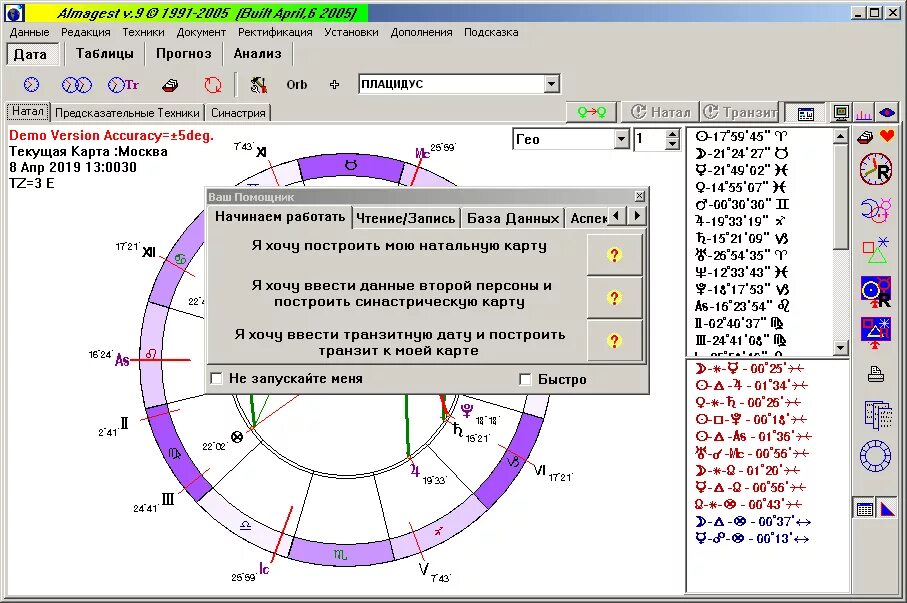Click the green swap planets arrow button
Viewport: 907px width, 603px height.
[x=592, y=112]
